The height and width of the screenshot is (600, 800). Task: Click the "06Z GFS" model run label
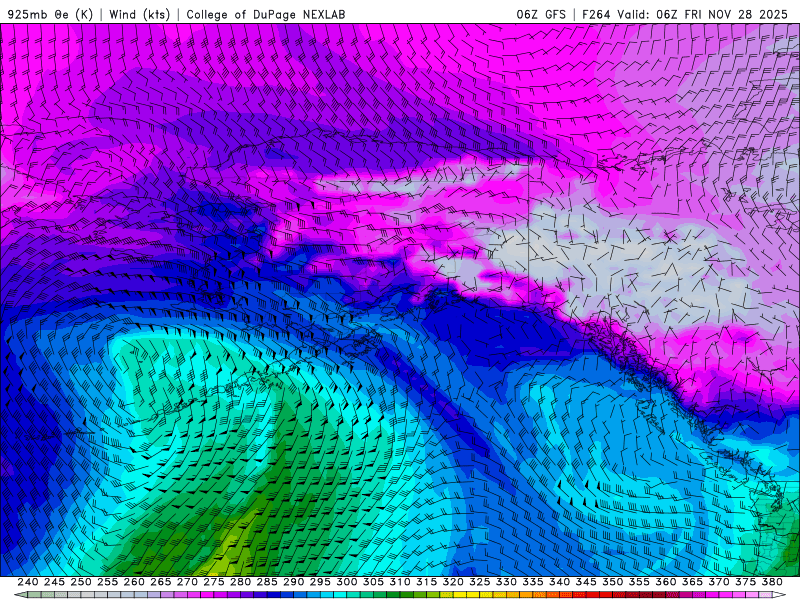pos(541,14)
